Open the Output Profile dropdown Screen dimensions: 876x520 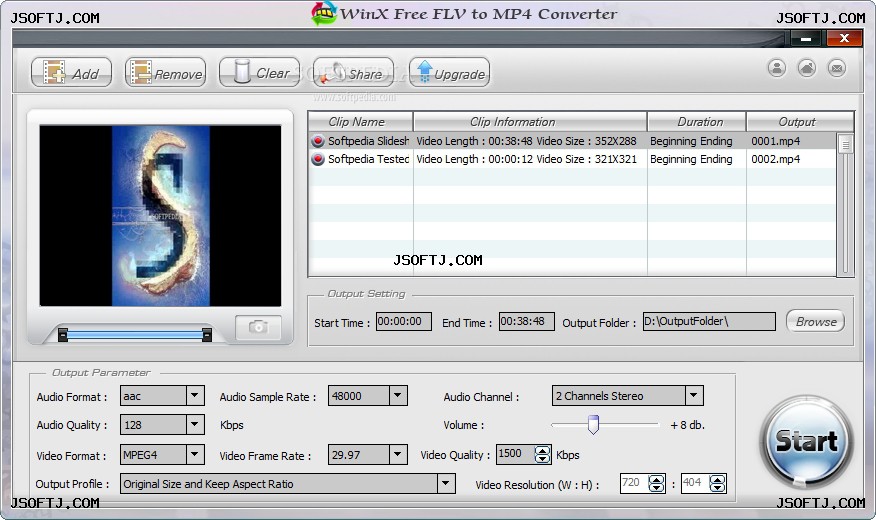tap(446, 484)
